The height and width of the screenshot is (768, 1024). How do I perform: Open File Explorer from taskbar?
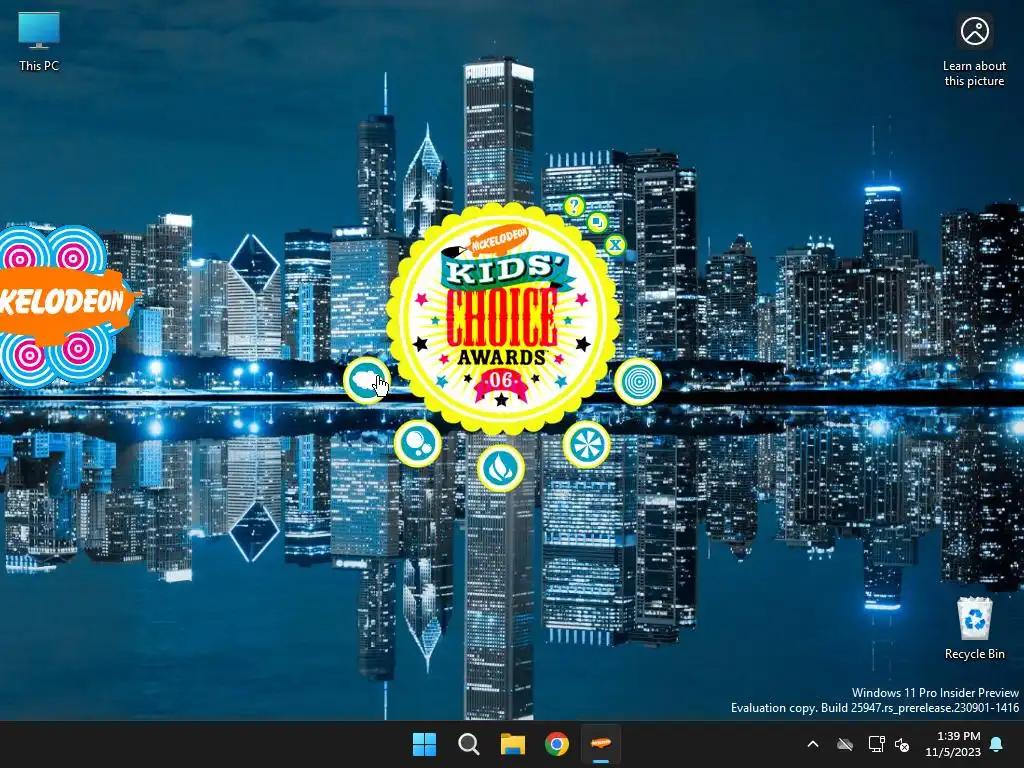pos(513,744)
